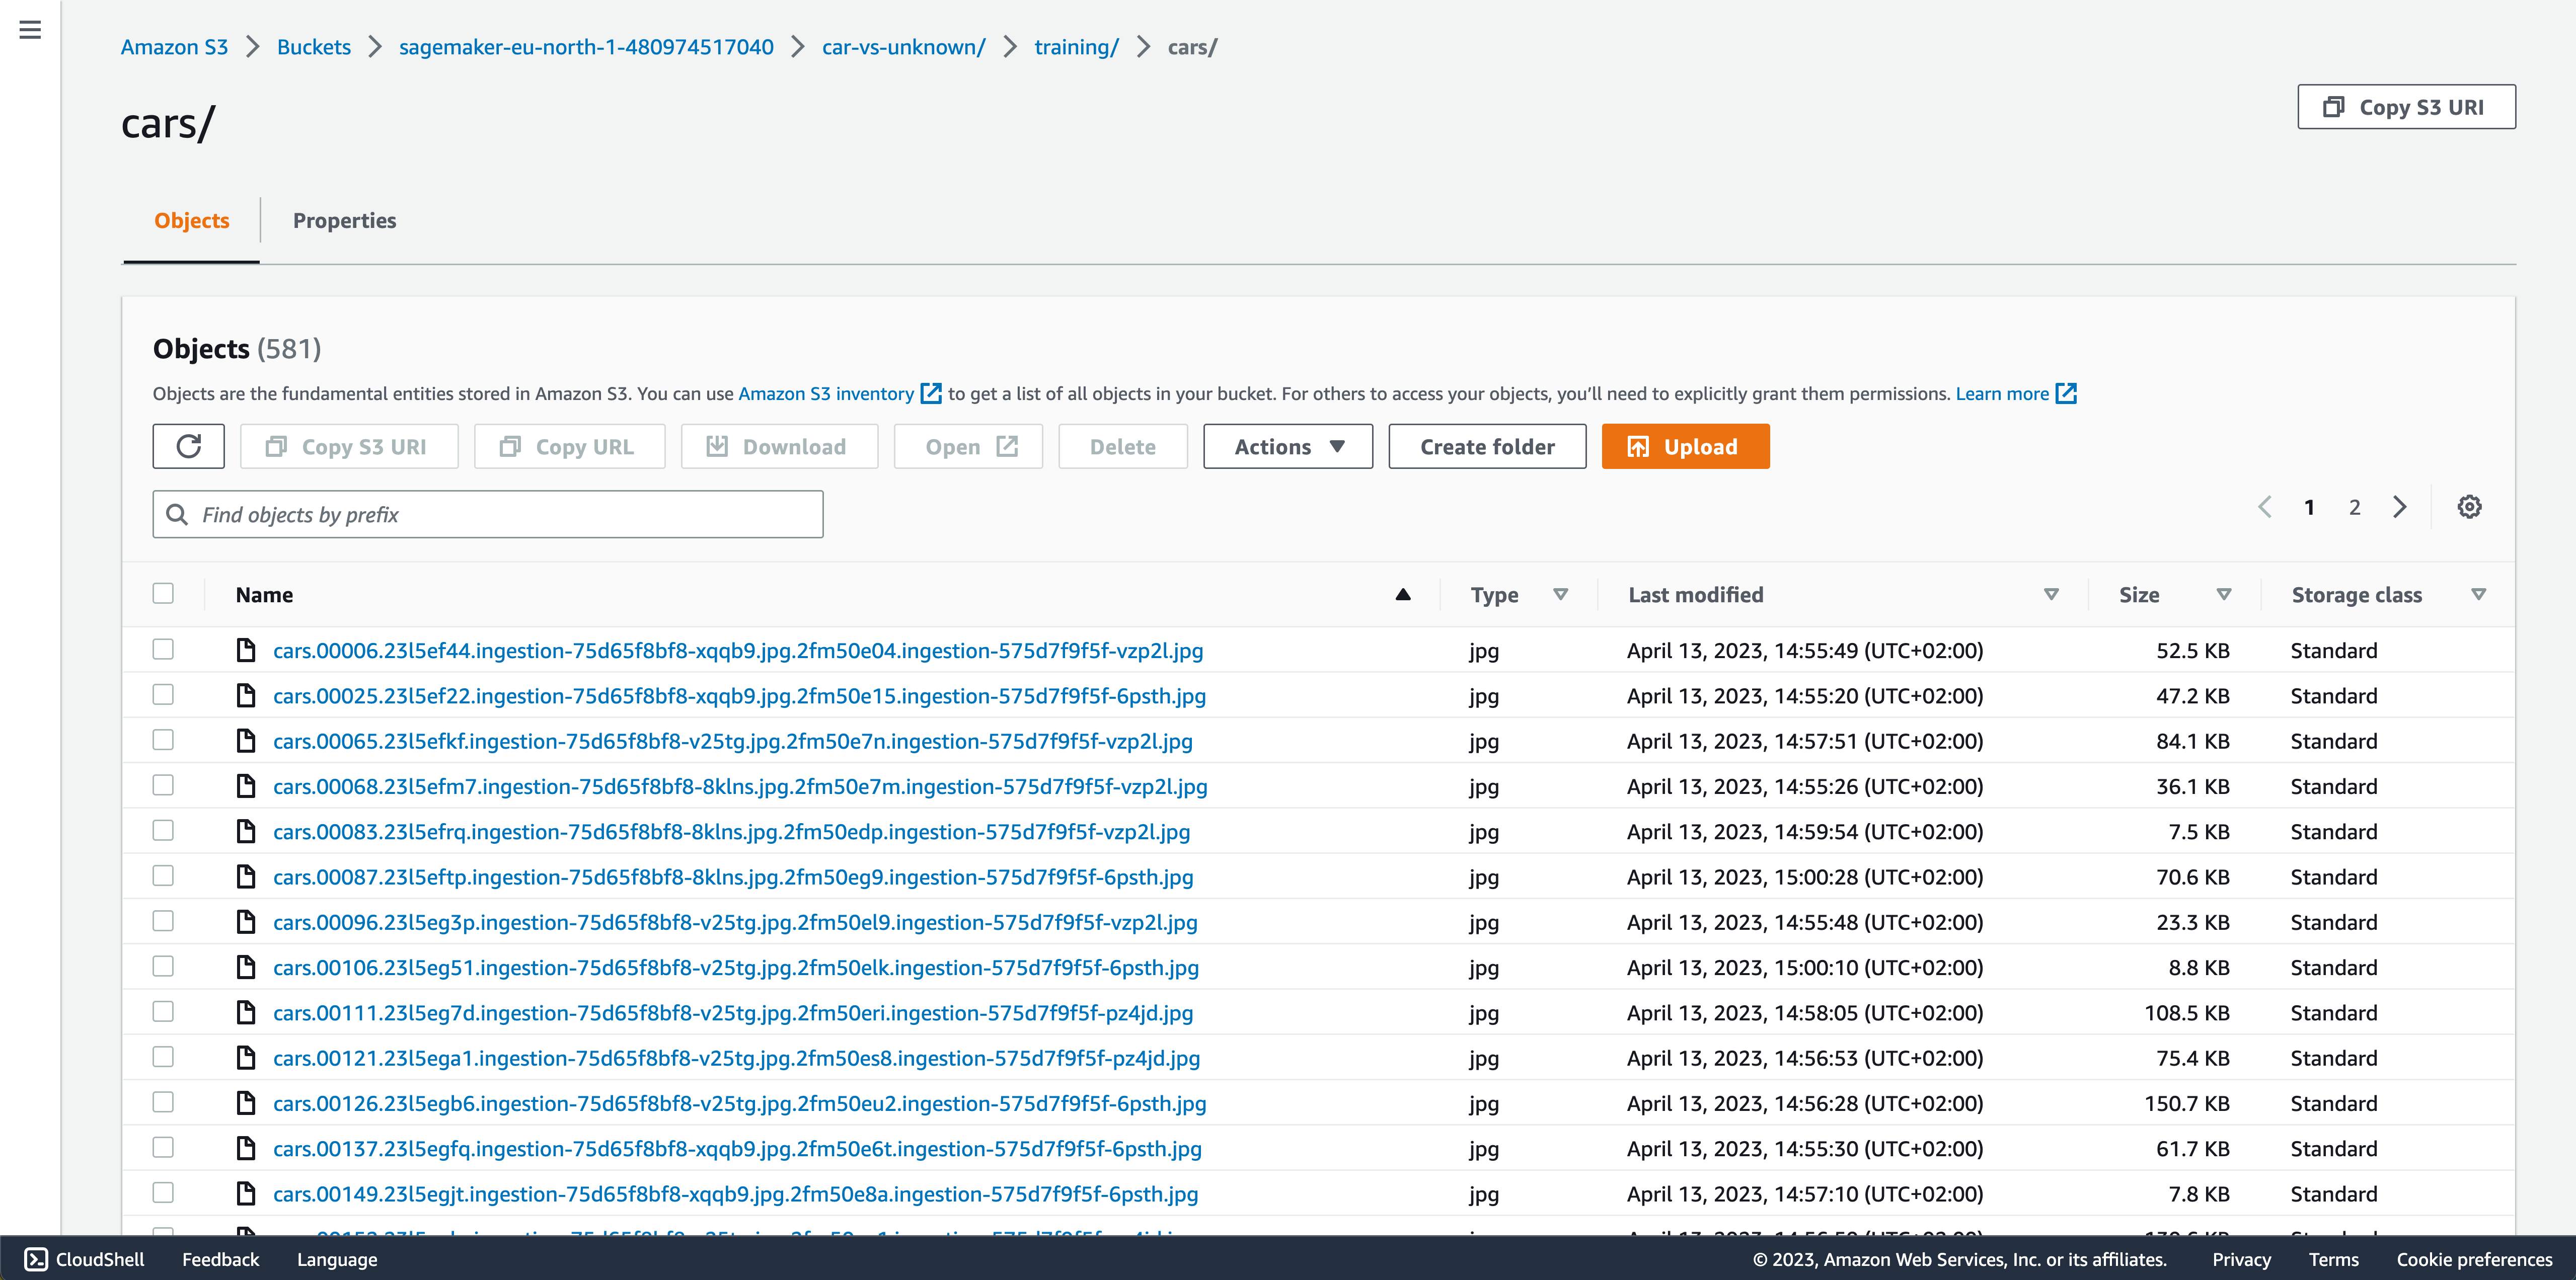Open table preferences gear icon

coord(2469,507)
